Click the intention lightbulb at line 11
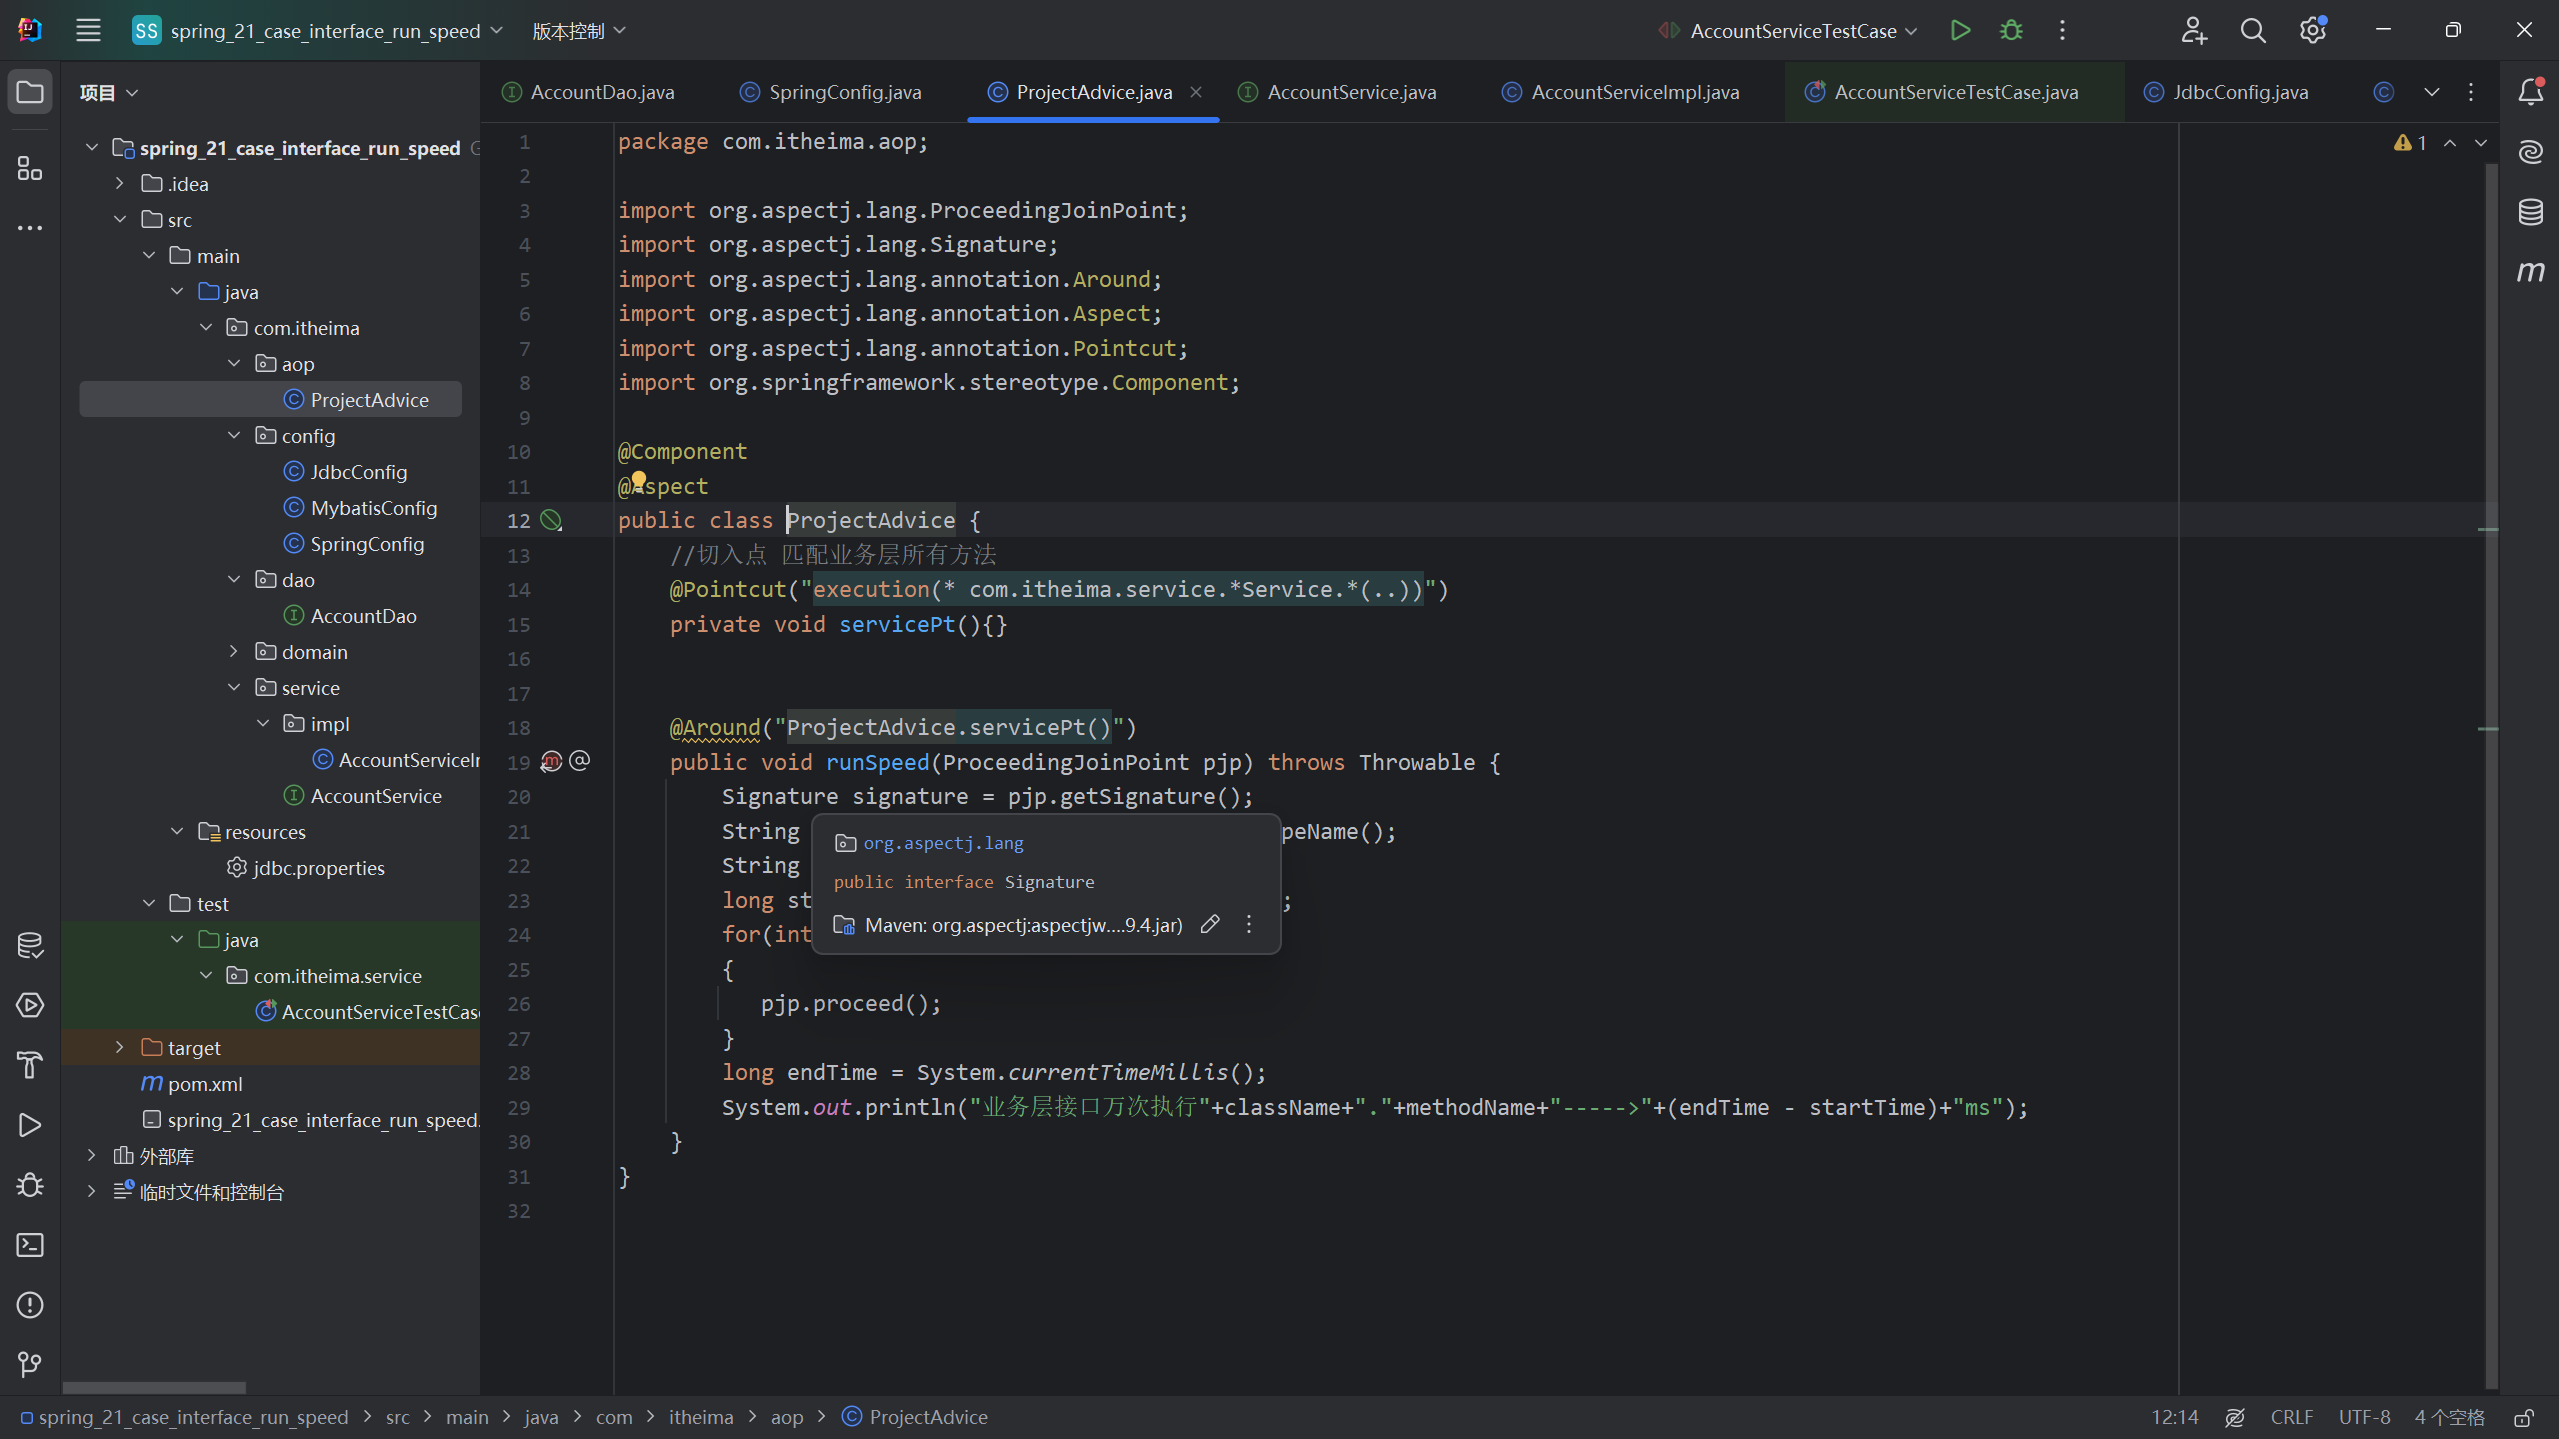The image size is (2559, 1439). click(x=638, y=482)
